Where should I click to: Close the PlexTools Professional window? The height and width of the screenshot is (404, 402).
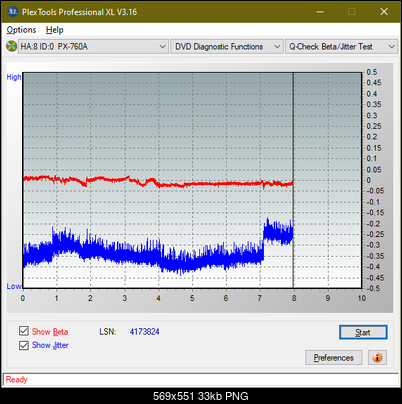point(384,12)
